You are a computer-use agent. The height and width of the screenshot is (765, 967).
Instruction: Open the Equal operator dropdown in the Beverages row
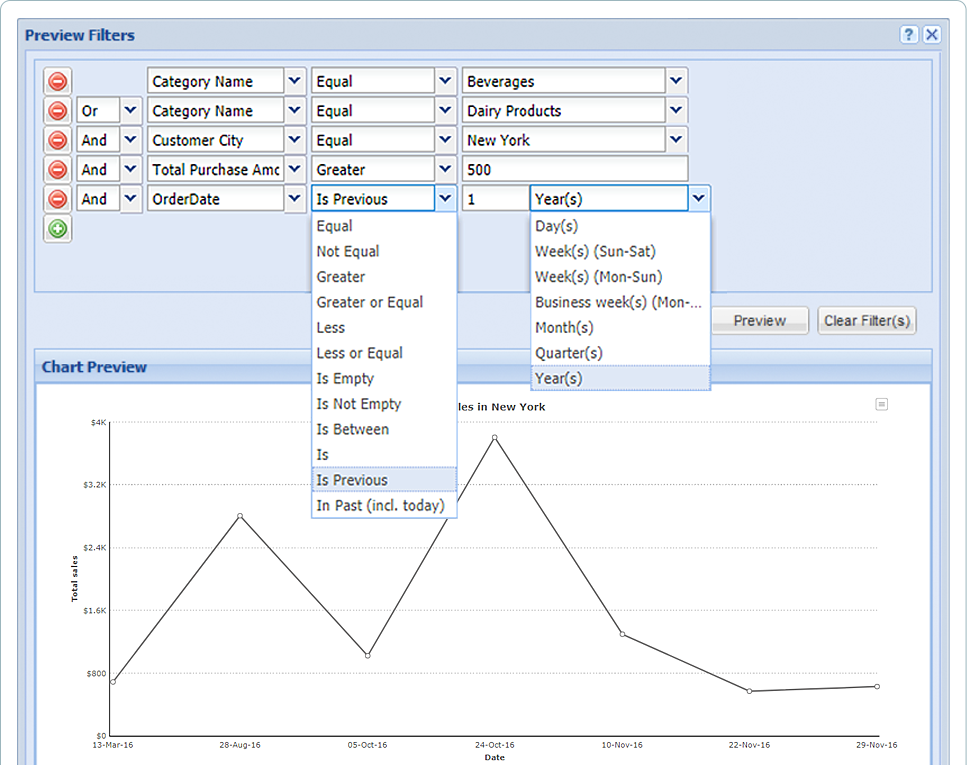pos(445,81)
